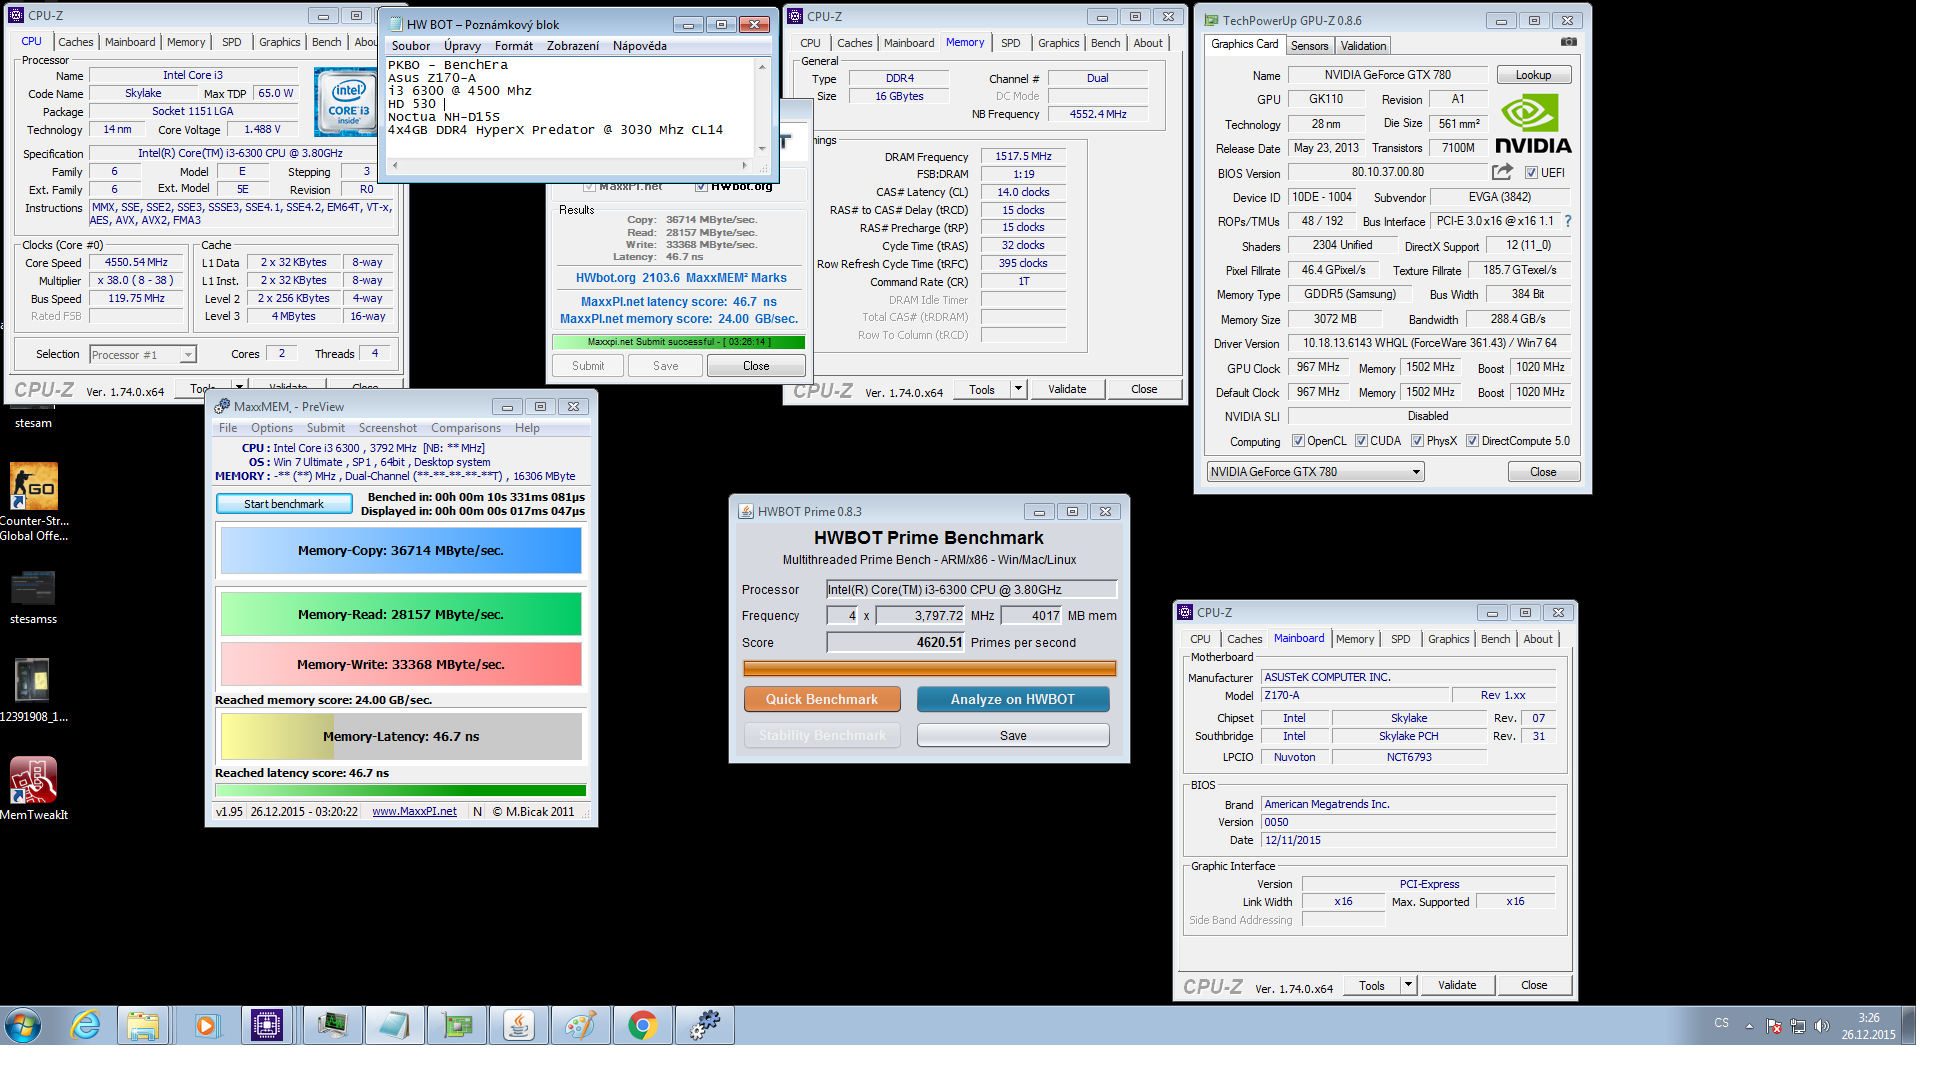Image resolution: width=1945 pixels, height=1080 pixels.
Task: Click the orange HWBOT Prime progress bar
Action: tap(929, 668)
